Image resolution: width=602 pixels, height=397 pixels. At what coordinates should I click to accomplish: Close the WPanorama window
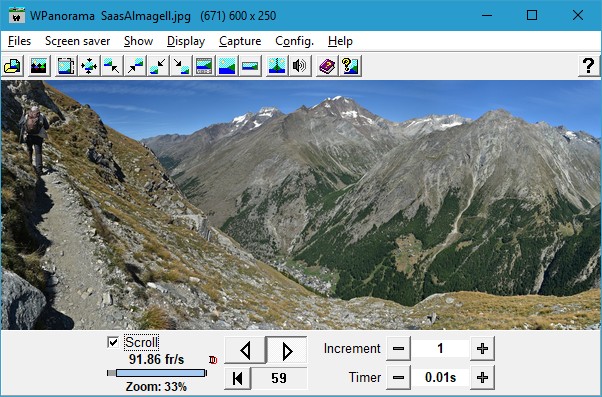(577, 15)
